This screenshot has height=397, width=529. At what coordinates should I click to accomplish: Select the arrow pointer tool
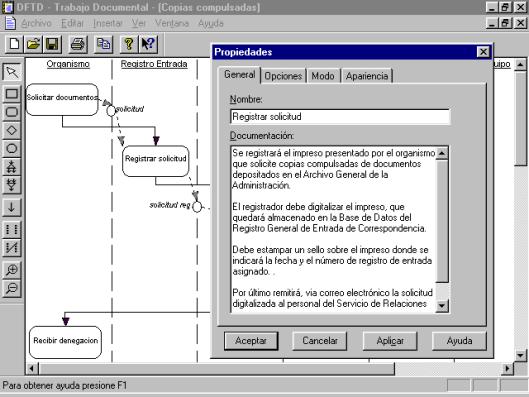tap(12, 72)
